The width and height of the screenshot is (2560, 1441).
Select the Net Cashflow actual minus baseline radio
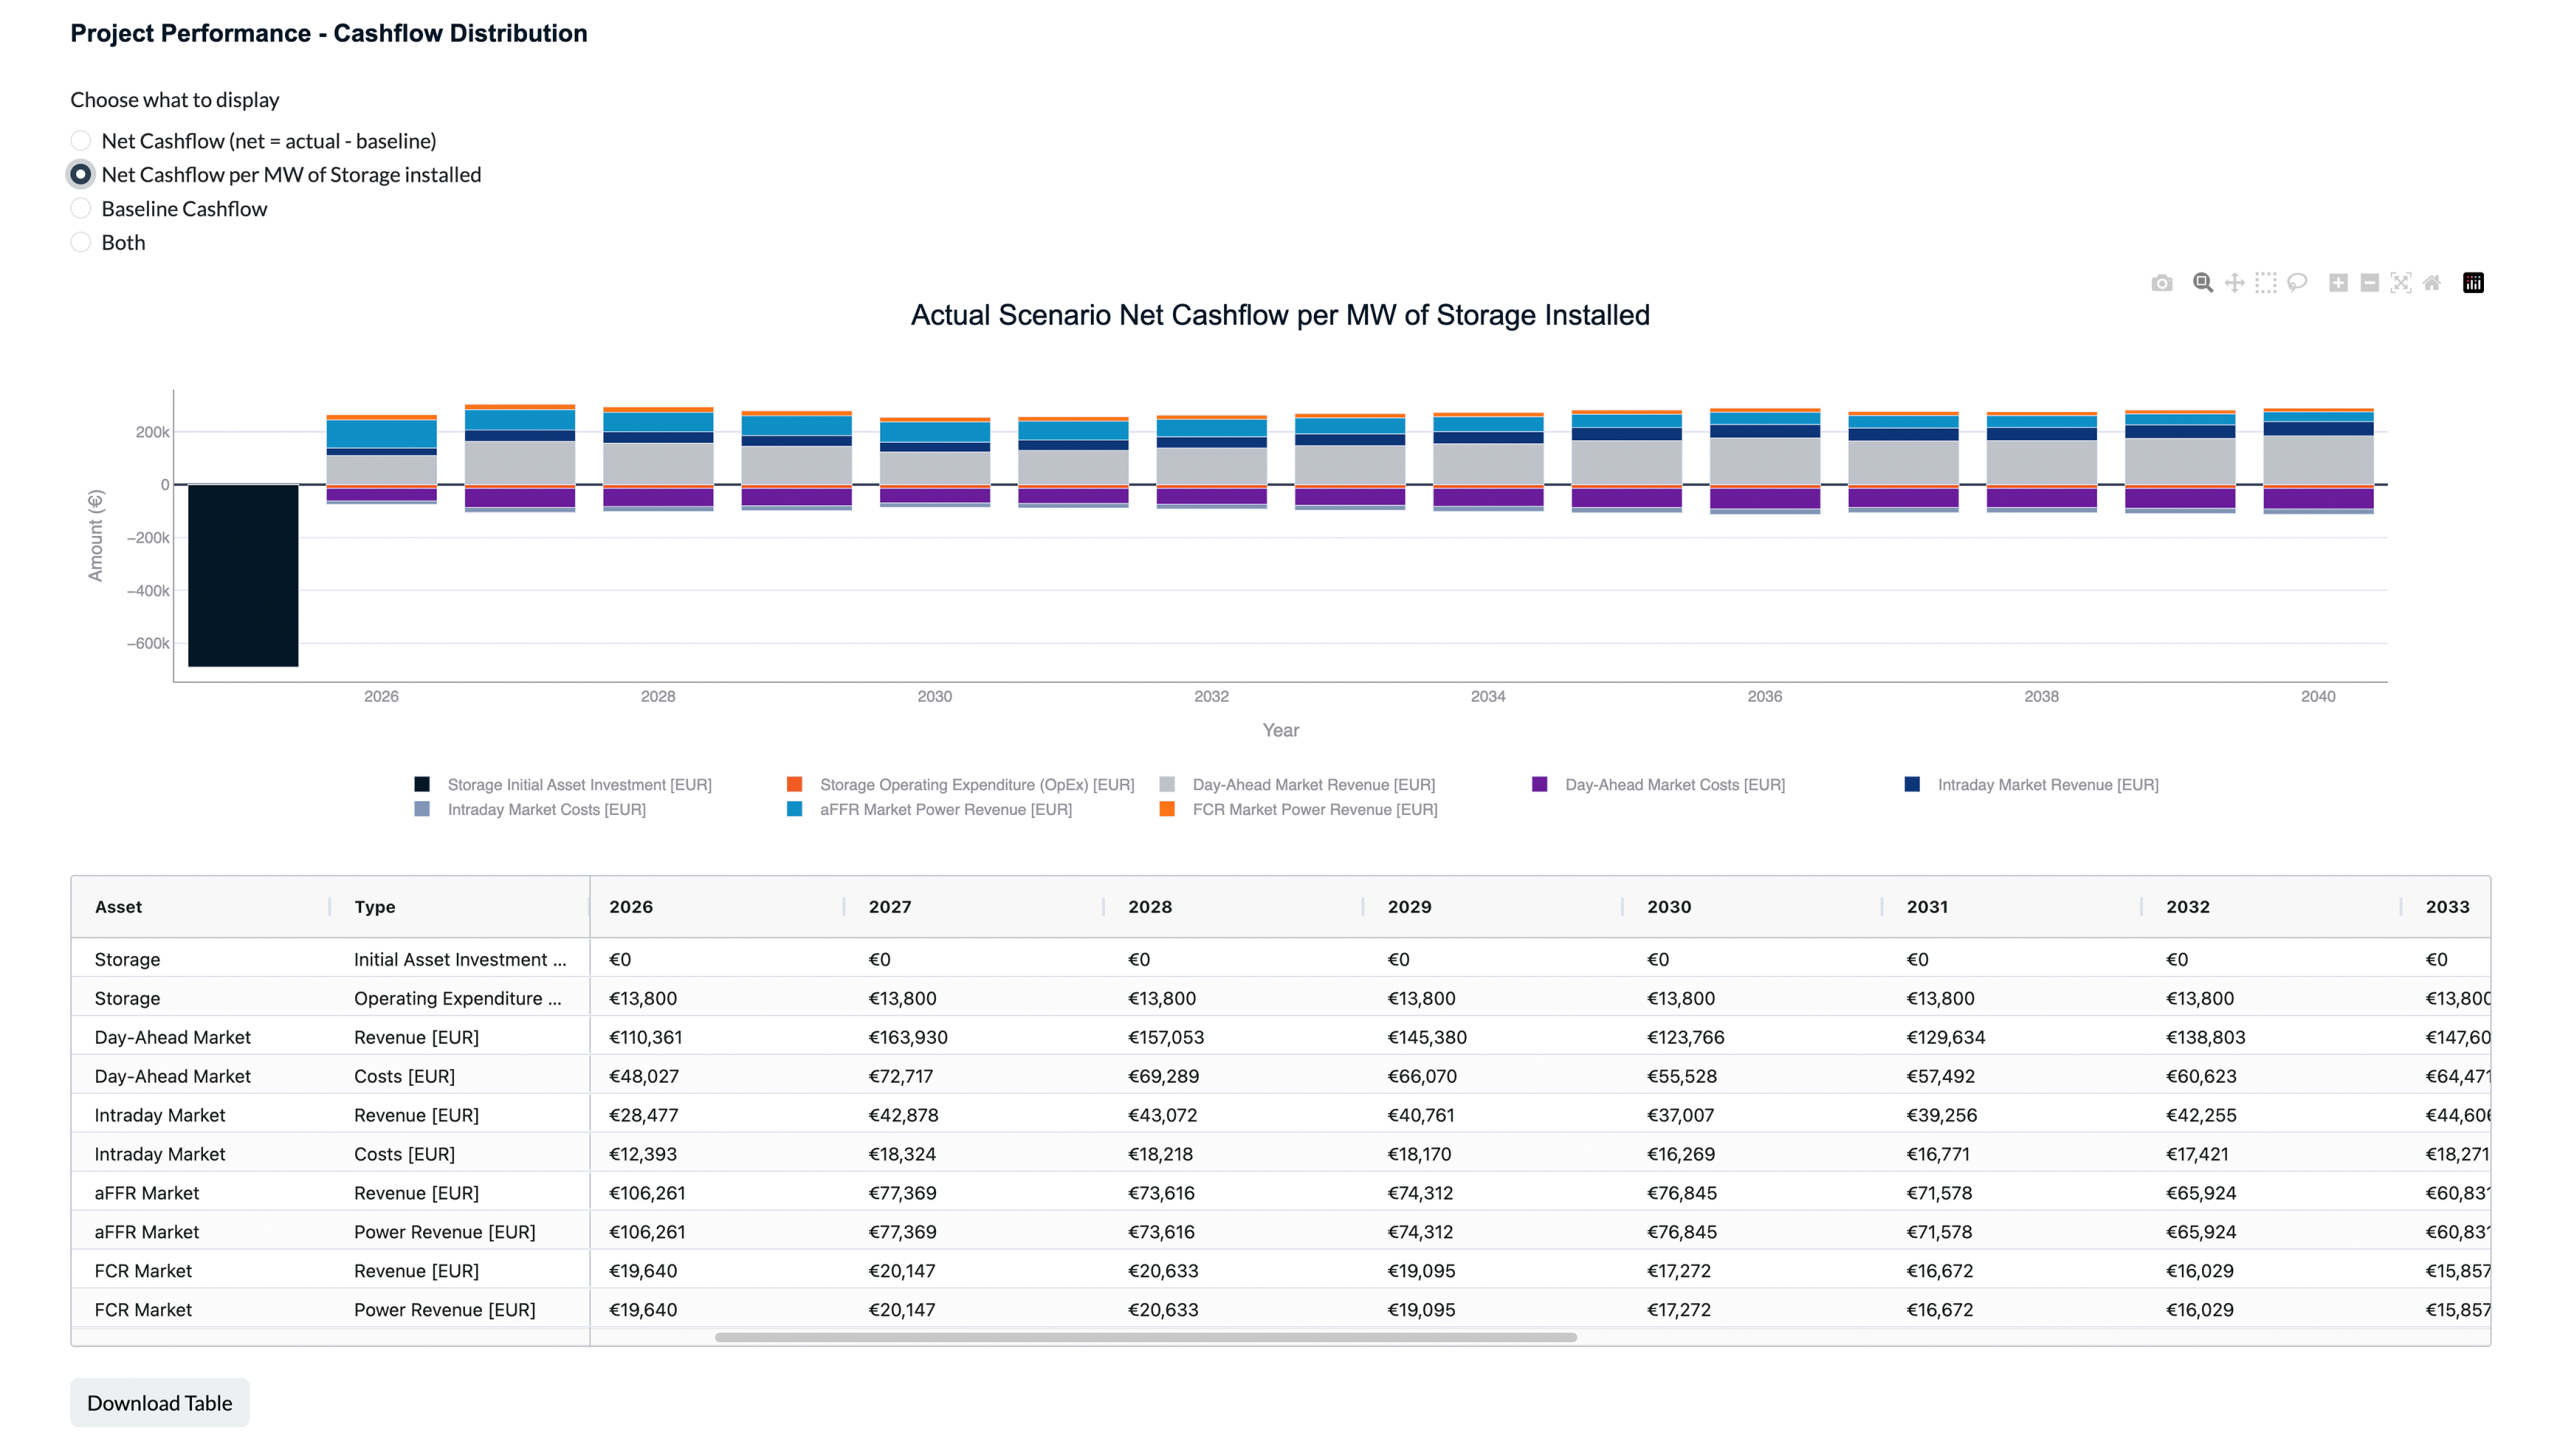coord(81,141)
